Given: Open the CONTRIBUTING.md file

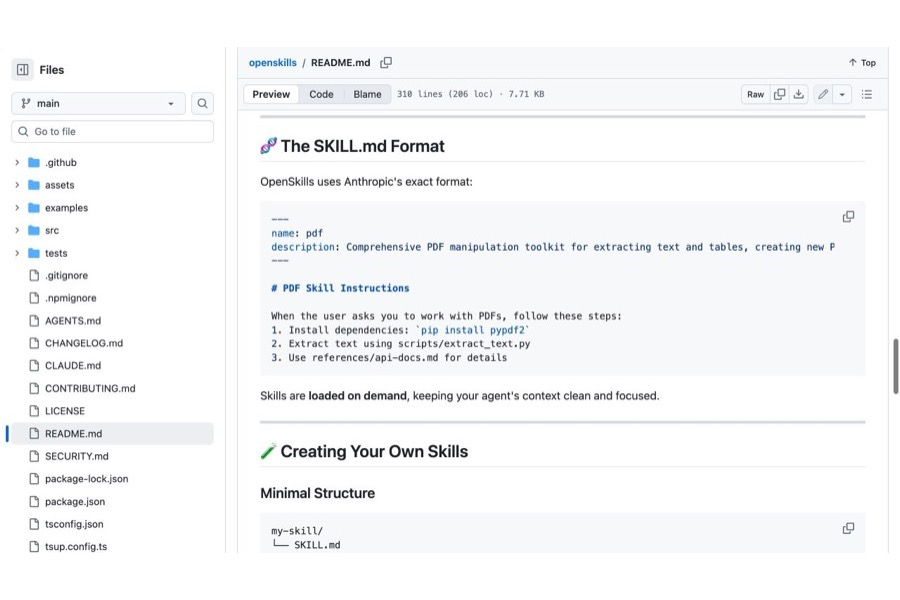Looking at the screenshot, I should tap(90, 389).
